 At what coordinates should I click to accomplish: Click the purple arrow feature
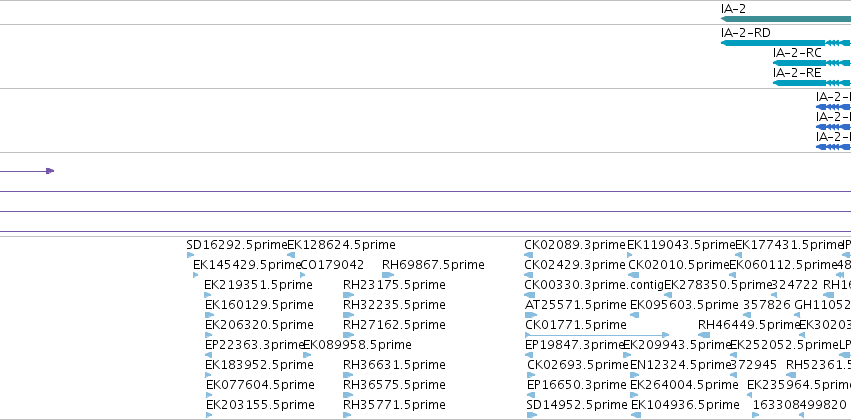point(27,171)
